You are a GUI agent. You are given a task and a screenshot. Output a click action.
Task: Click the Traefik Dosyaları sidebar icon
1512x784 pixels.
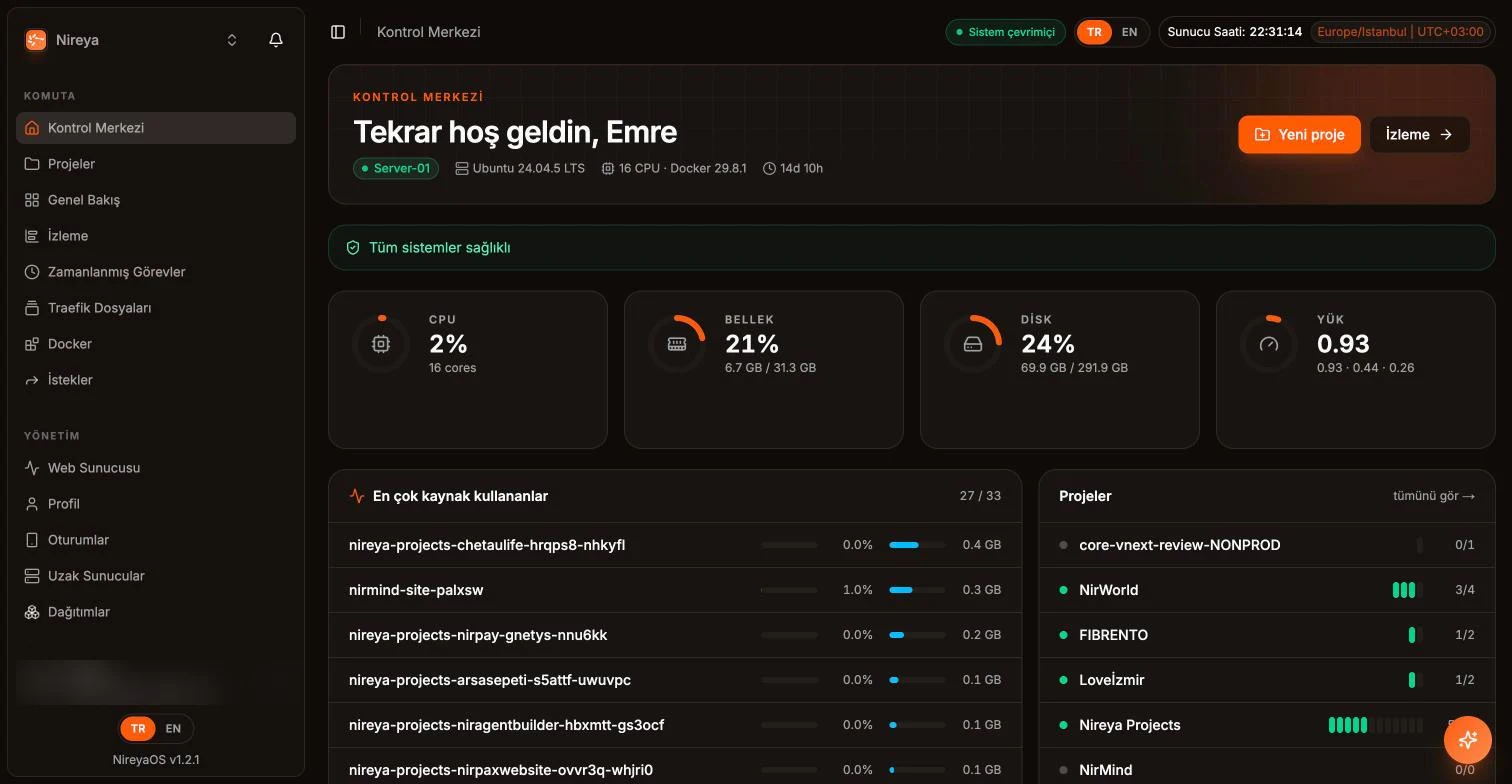pos(32,308)
